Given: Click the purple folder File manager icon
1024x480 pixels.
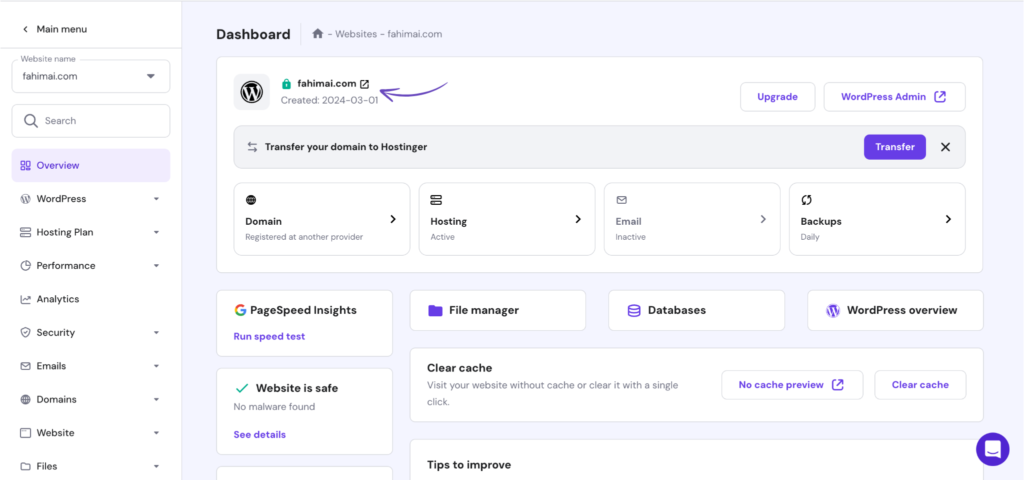Looking at the screenshot, I should click(435, 311).
